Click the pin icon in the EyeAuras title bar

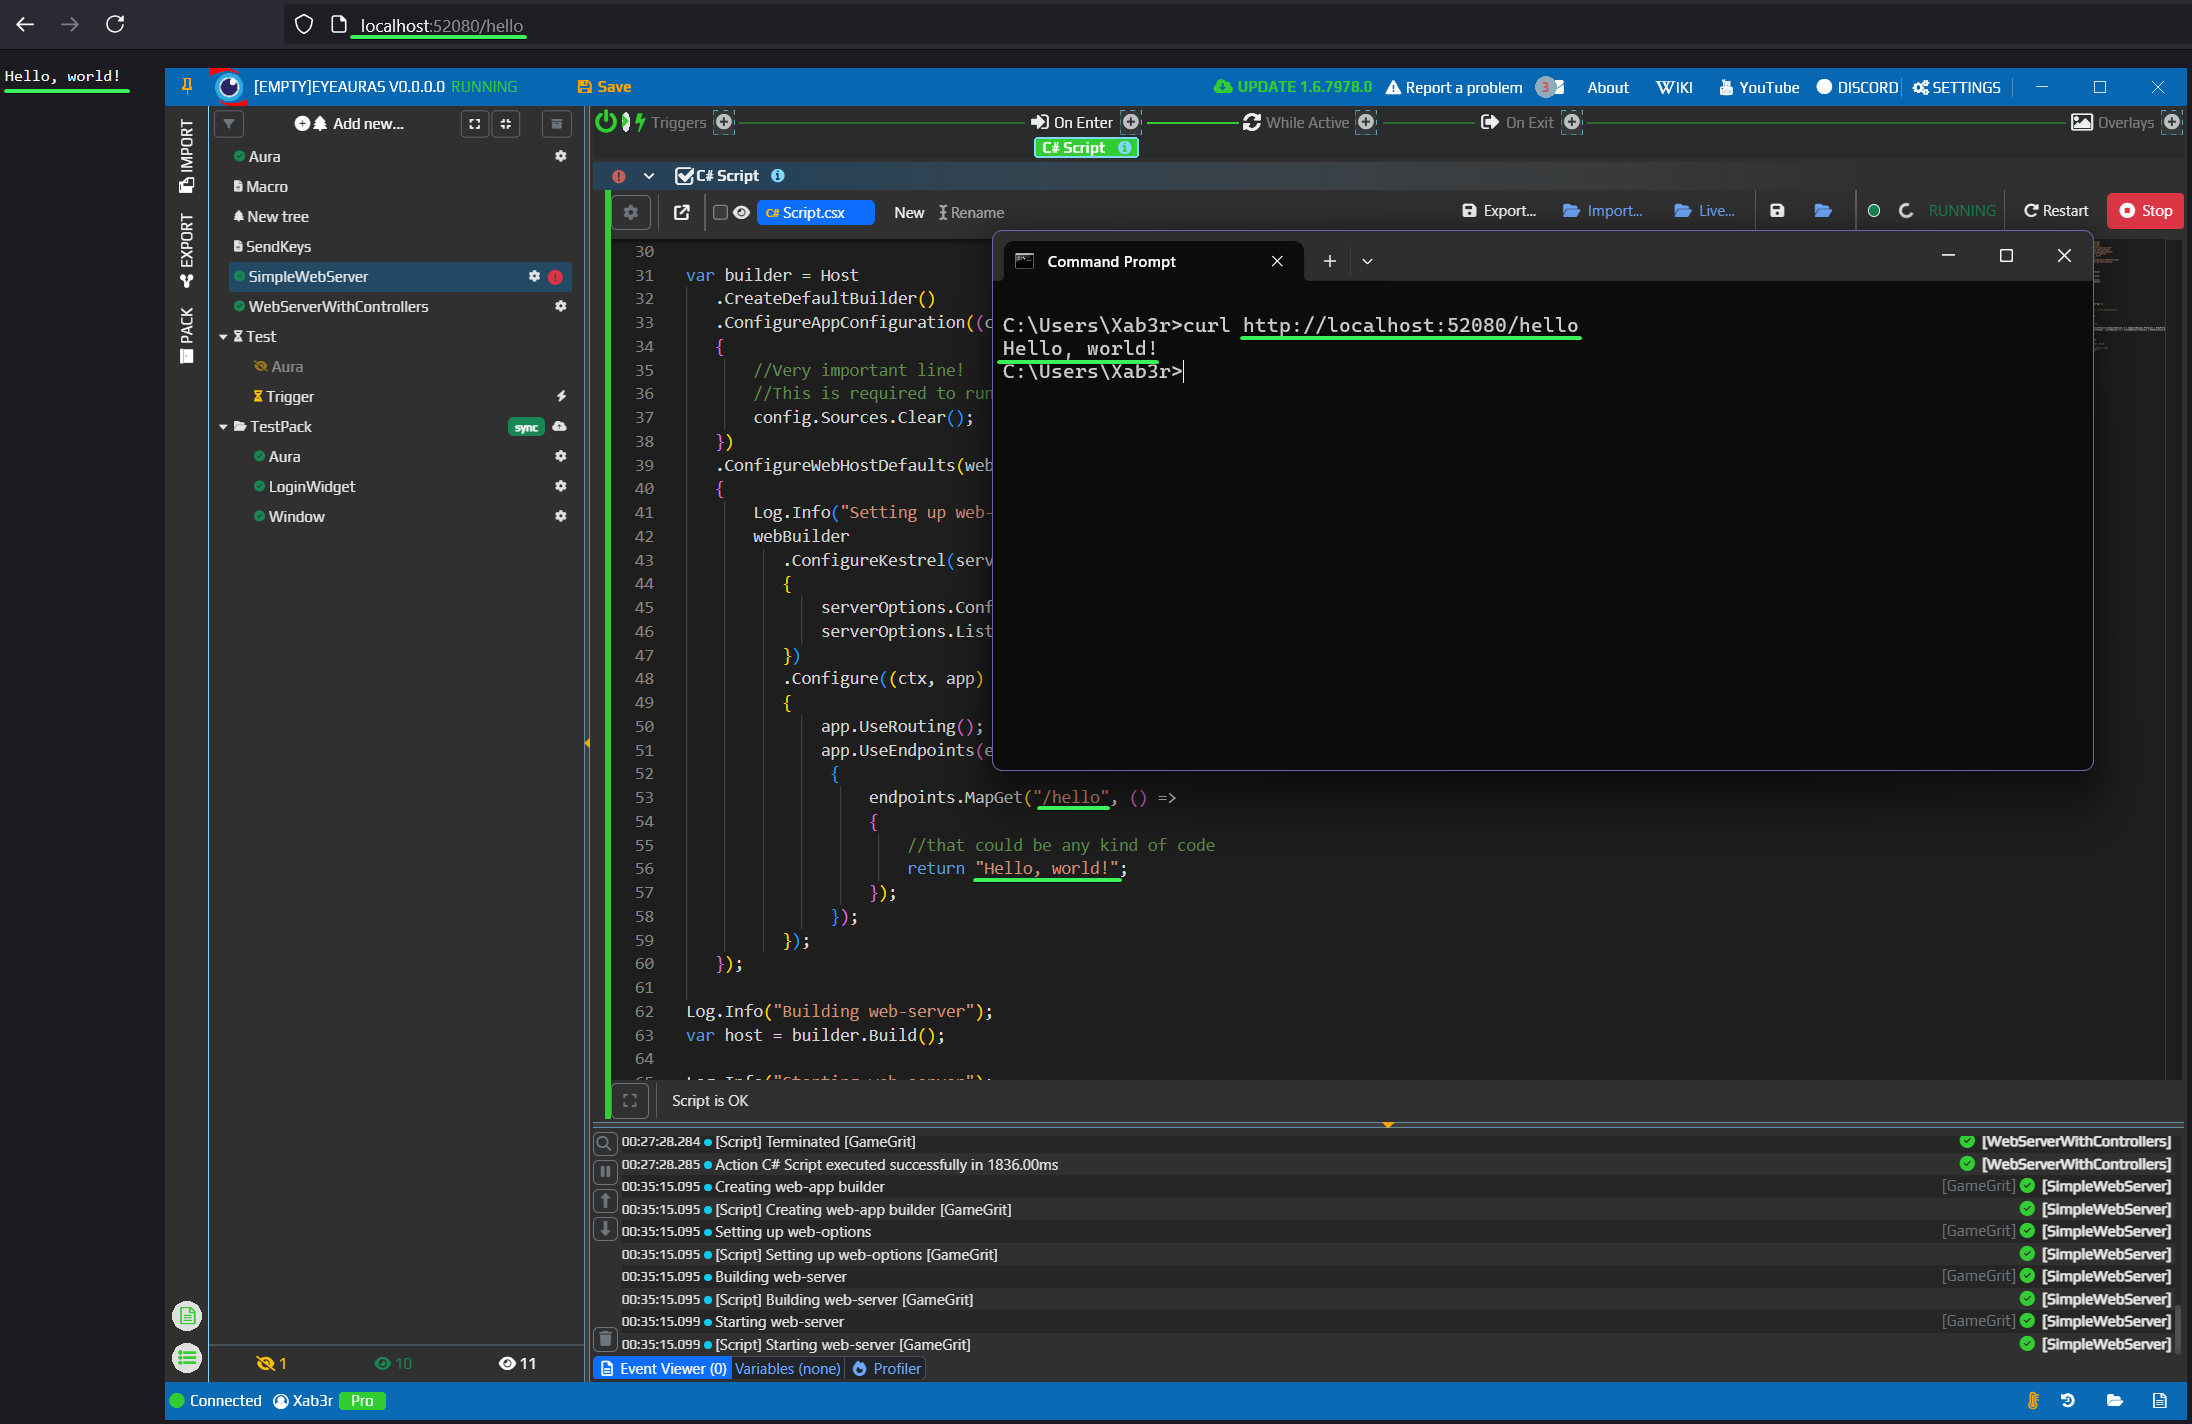(x=187, y=87)
